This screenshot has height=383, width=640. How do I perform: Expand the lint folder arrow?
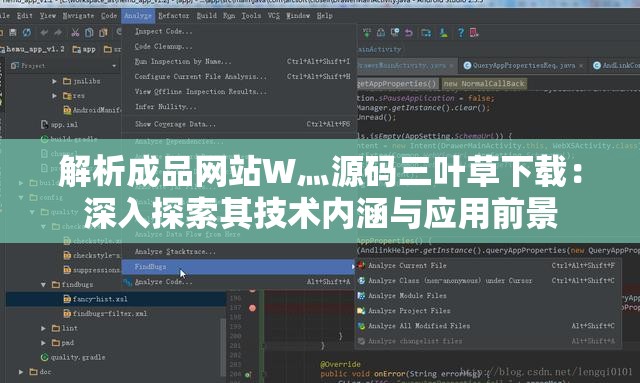pyautogui.click(x=43, y=328)
